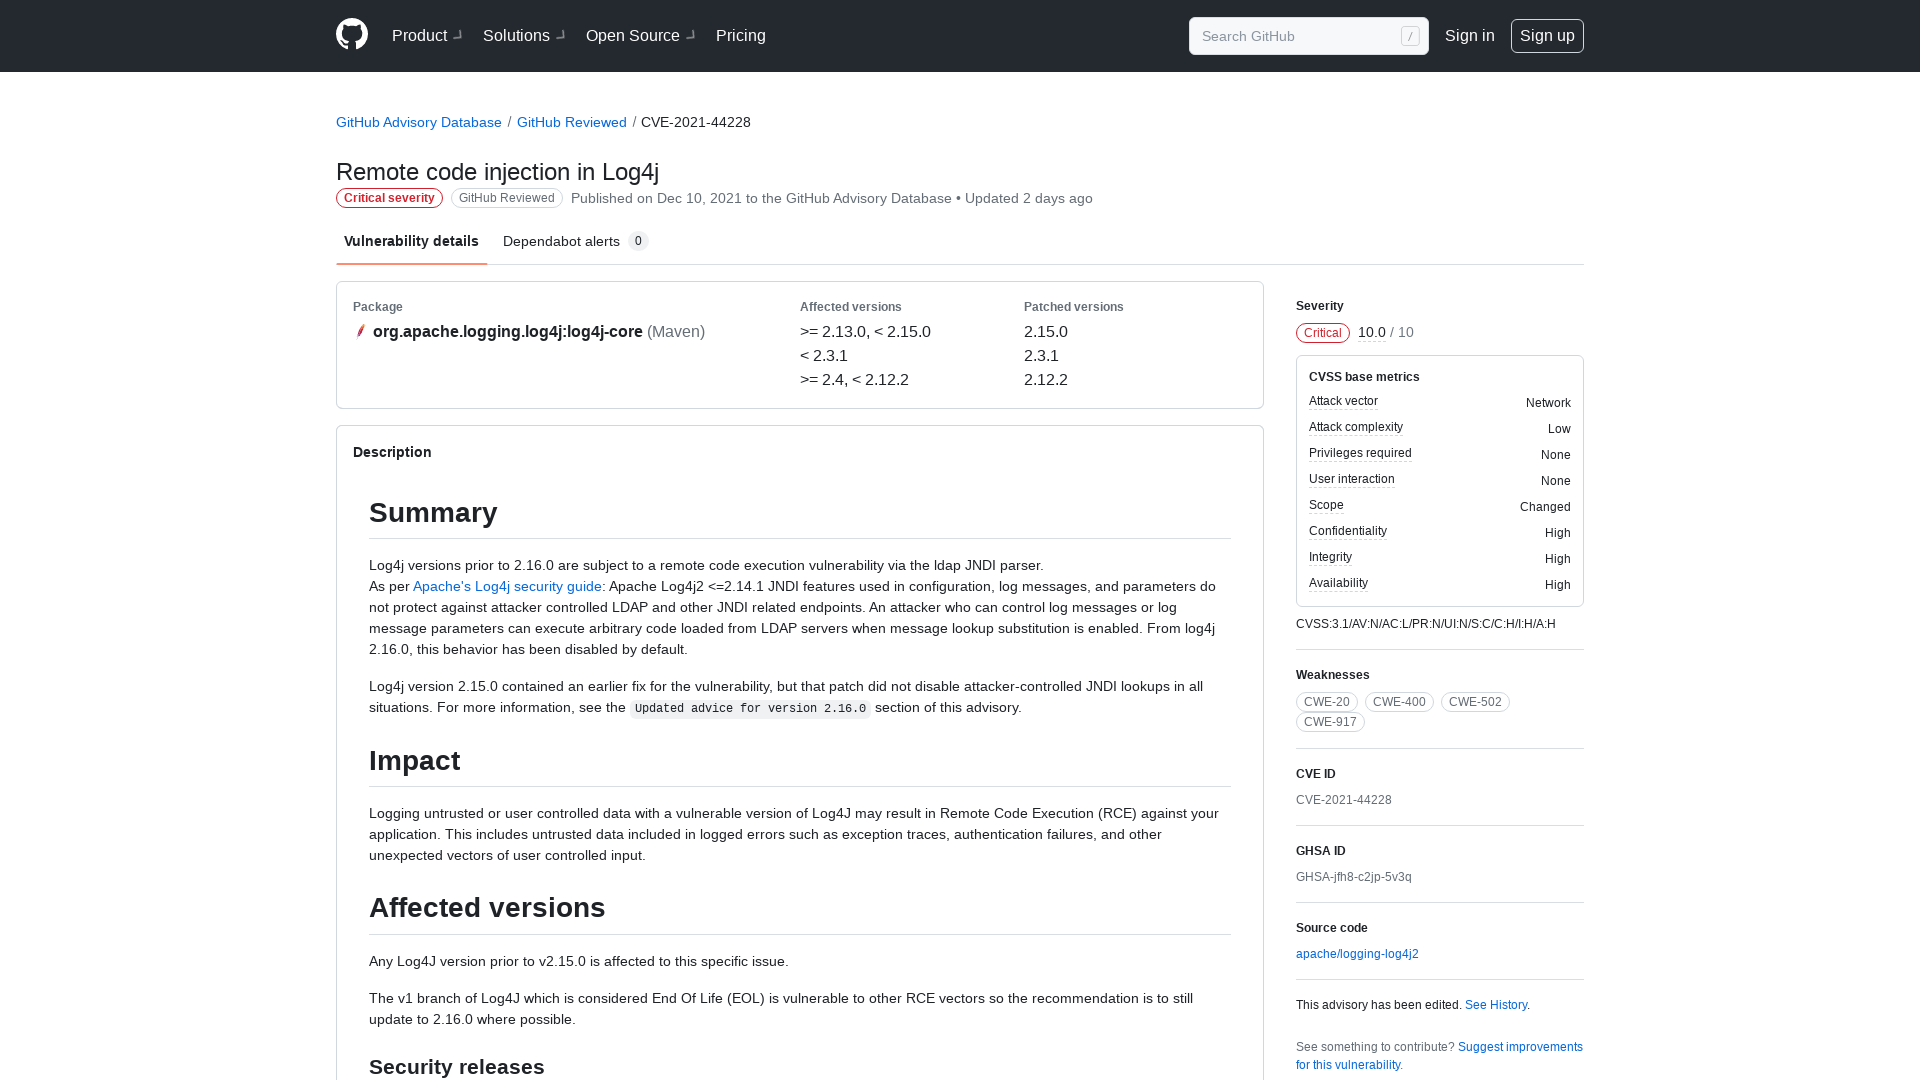Switch to the Dependabot alerts tab
This screenshot has height=1080, width=1920.
[x=575, y=241]
